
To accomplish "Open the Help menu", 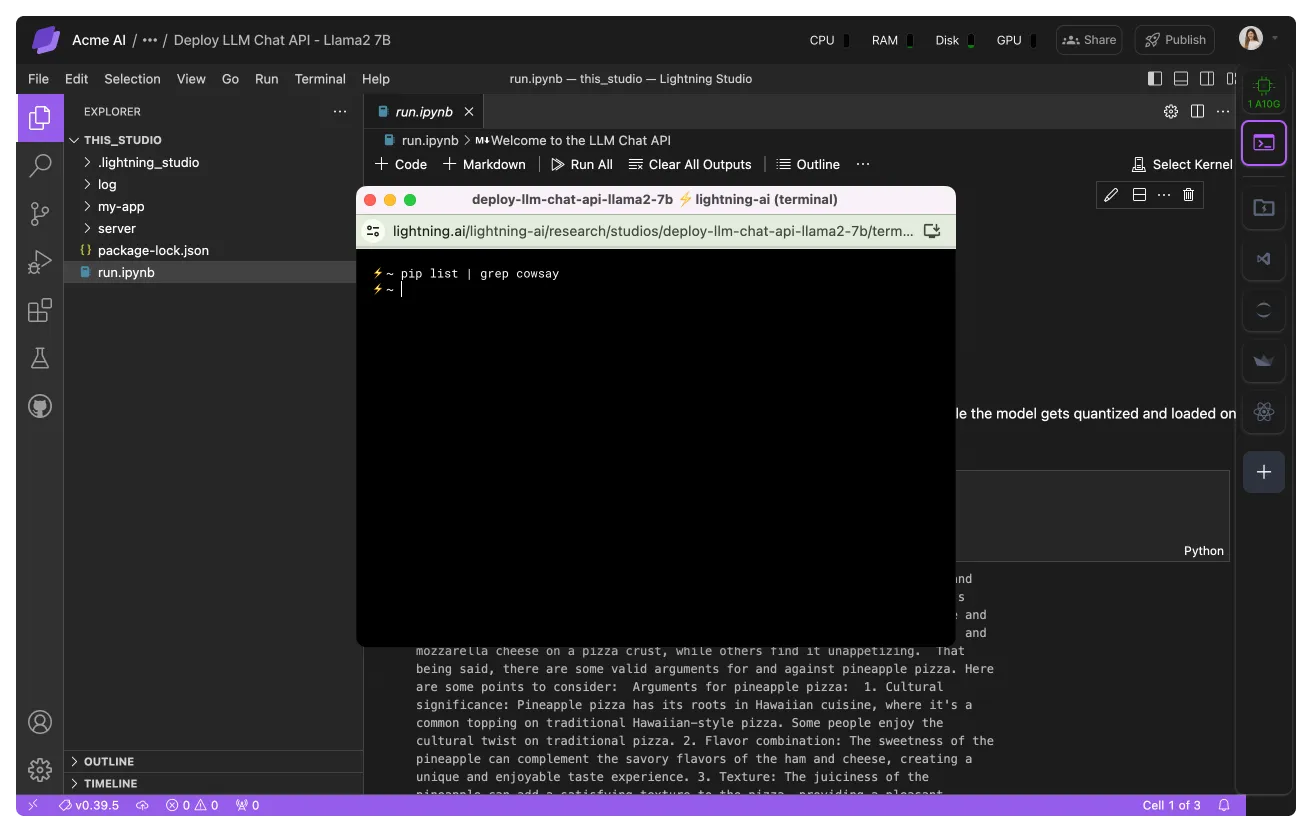I will tap(376, 79).
